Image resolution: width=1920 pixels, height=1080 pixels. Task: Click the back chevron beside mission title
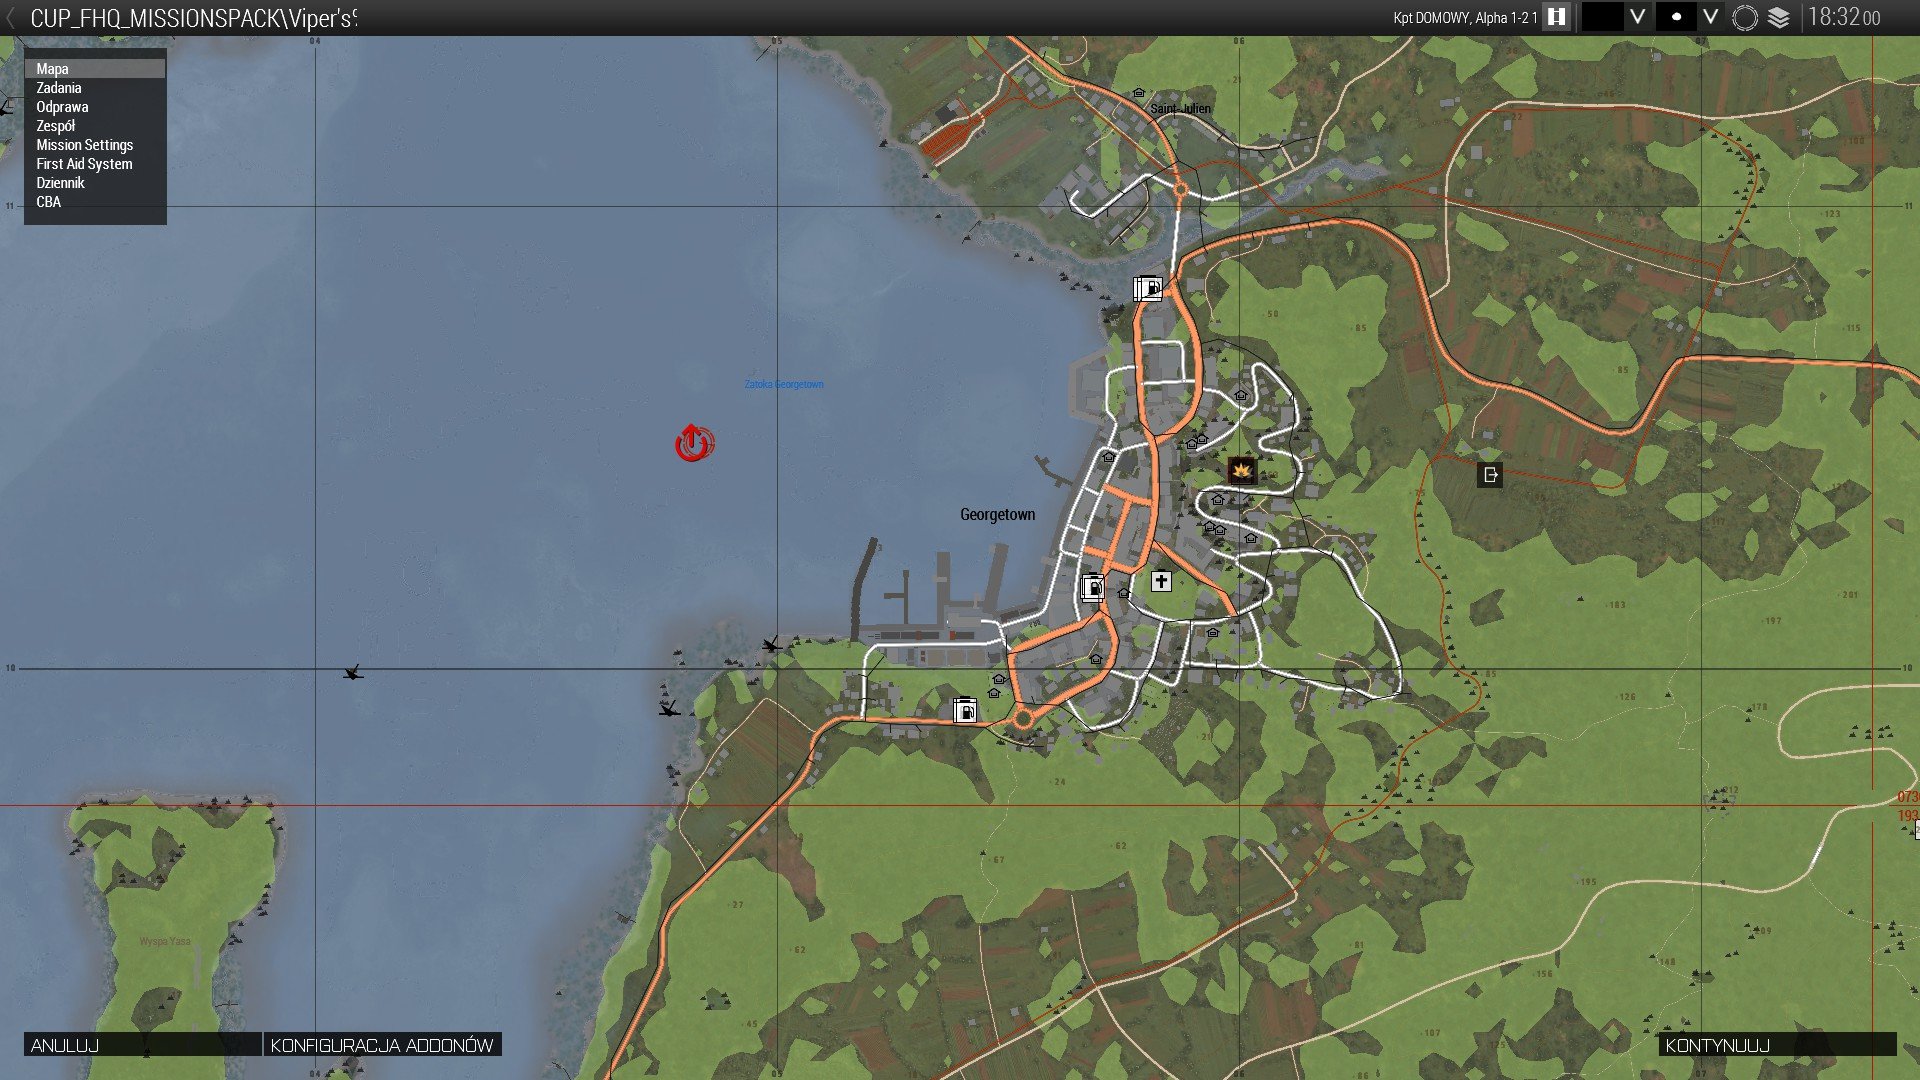point(11,17)
